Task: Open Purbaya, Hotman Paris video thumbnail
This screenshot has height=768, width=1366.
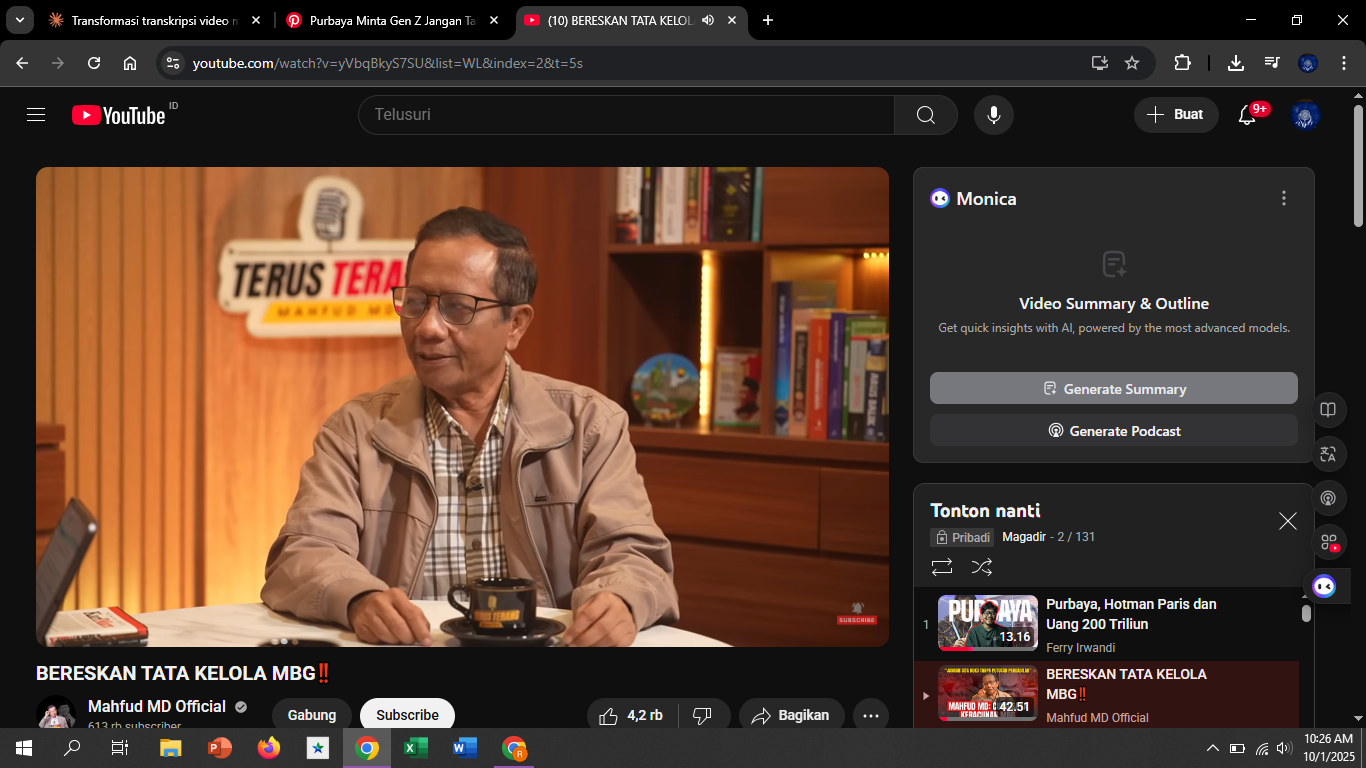Action: pos(987,623)
